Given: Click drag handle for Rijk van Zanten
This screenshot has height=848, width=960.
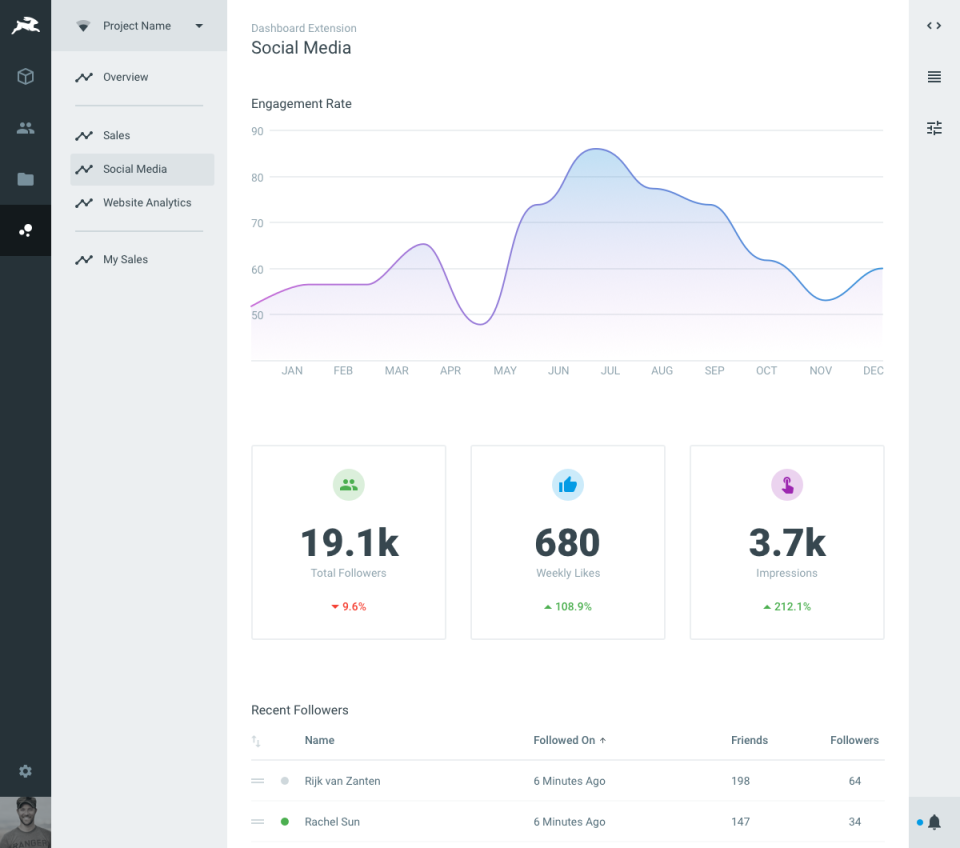Looking at the screenshot, I should 258,781.
